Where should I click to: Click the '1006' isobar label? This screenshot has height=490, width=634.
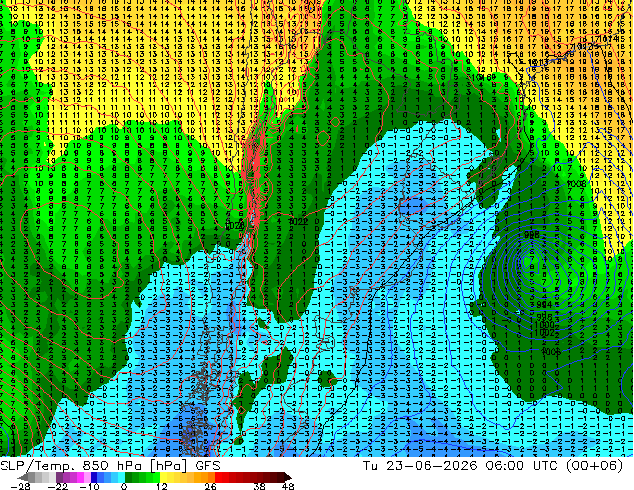point(551,351)
